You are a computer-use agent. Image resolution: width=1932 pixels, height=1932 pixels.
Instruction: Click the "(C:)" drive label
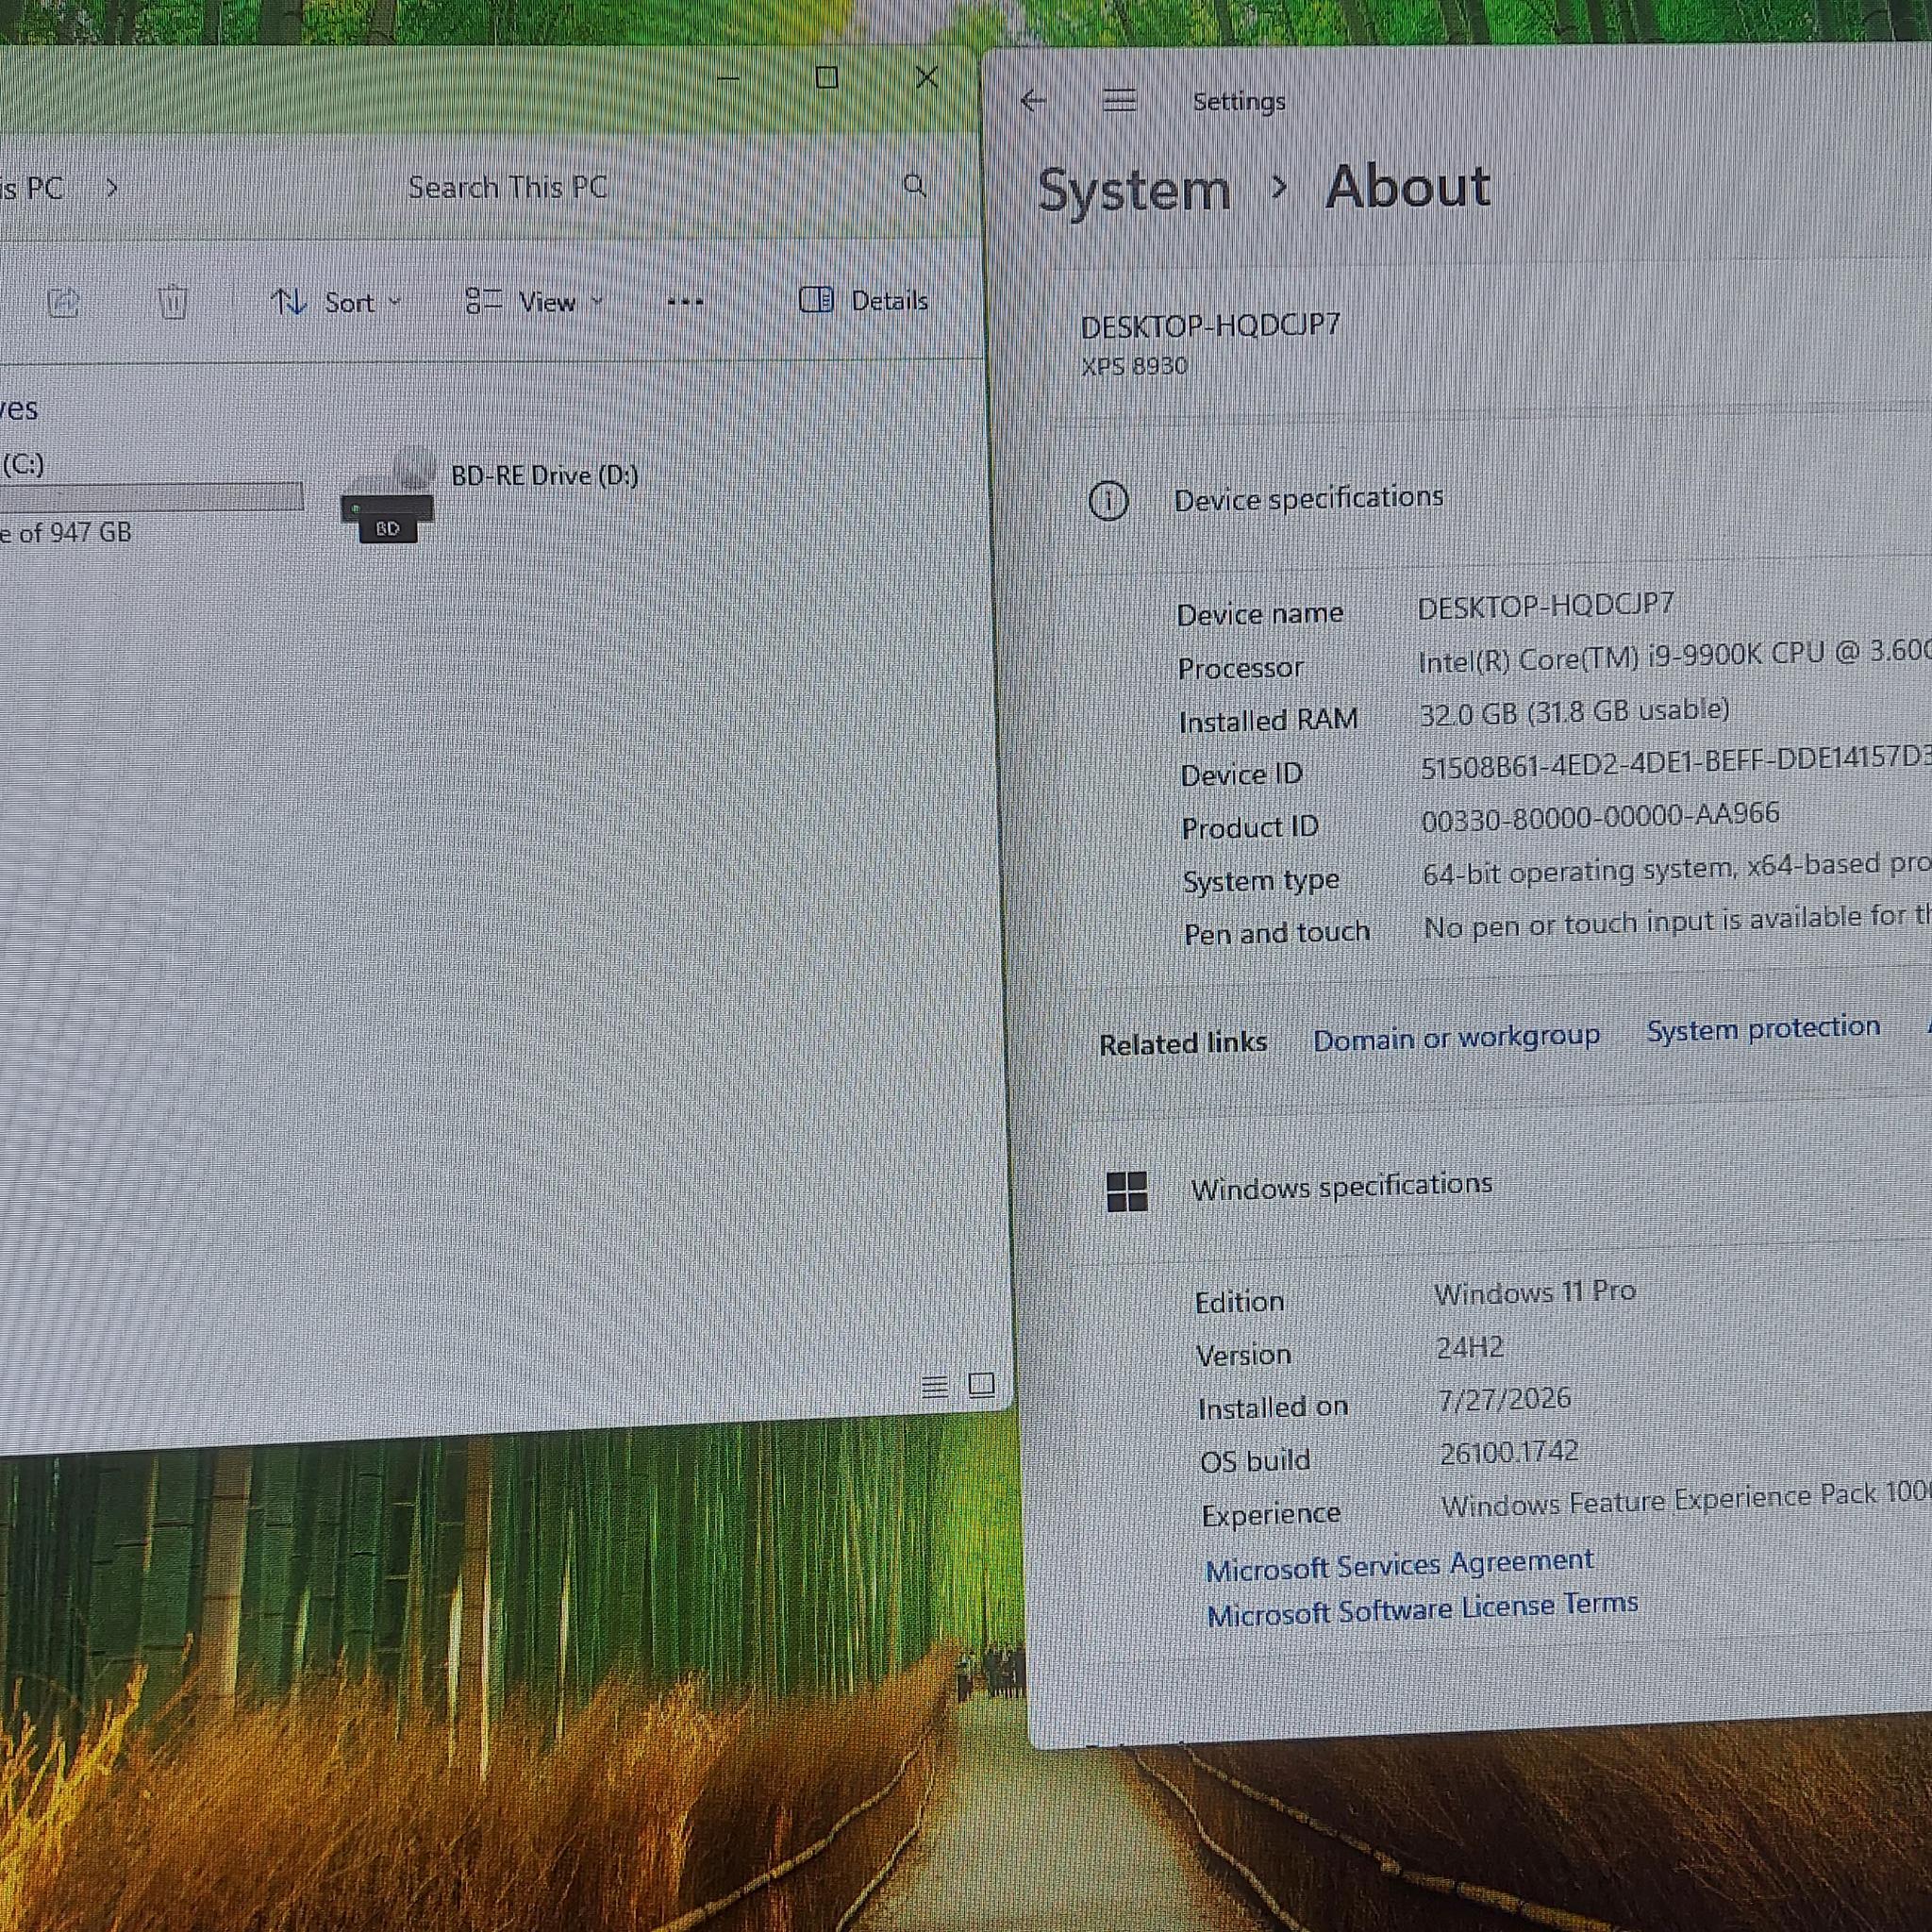[x=23, y=464]
